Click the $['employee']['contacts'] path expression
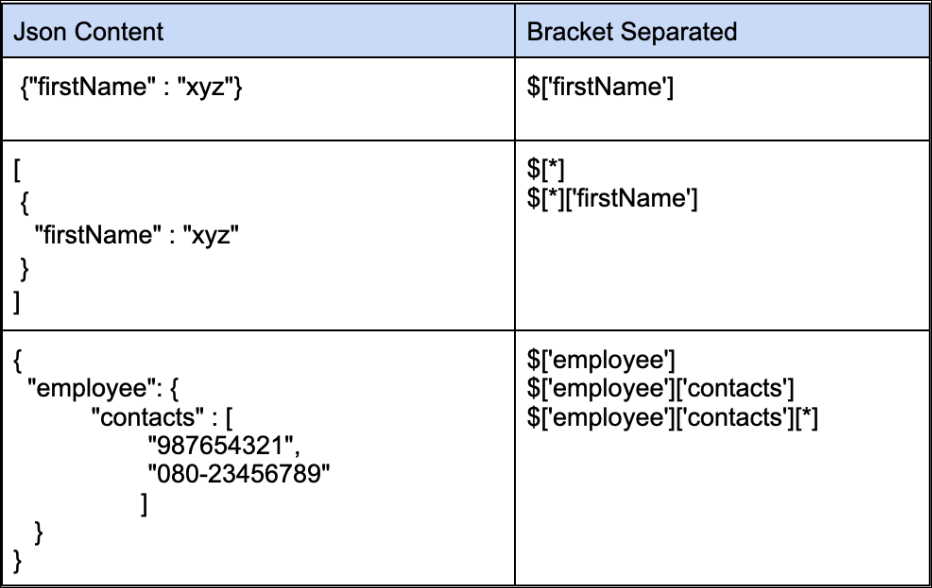The height and width of the screenshot is (588, 932). [x=660, y=388]
